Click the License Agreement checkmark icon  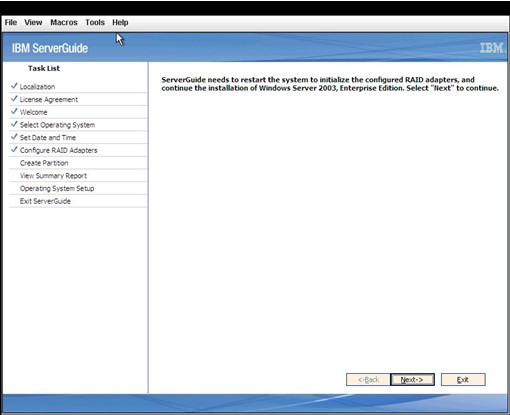14,99
